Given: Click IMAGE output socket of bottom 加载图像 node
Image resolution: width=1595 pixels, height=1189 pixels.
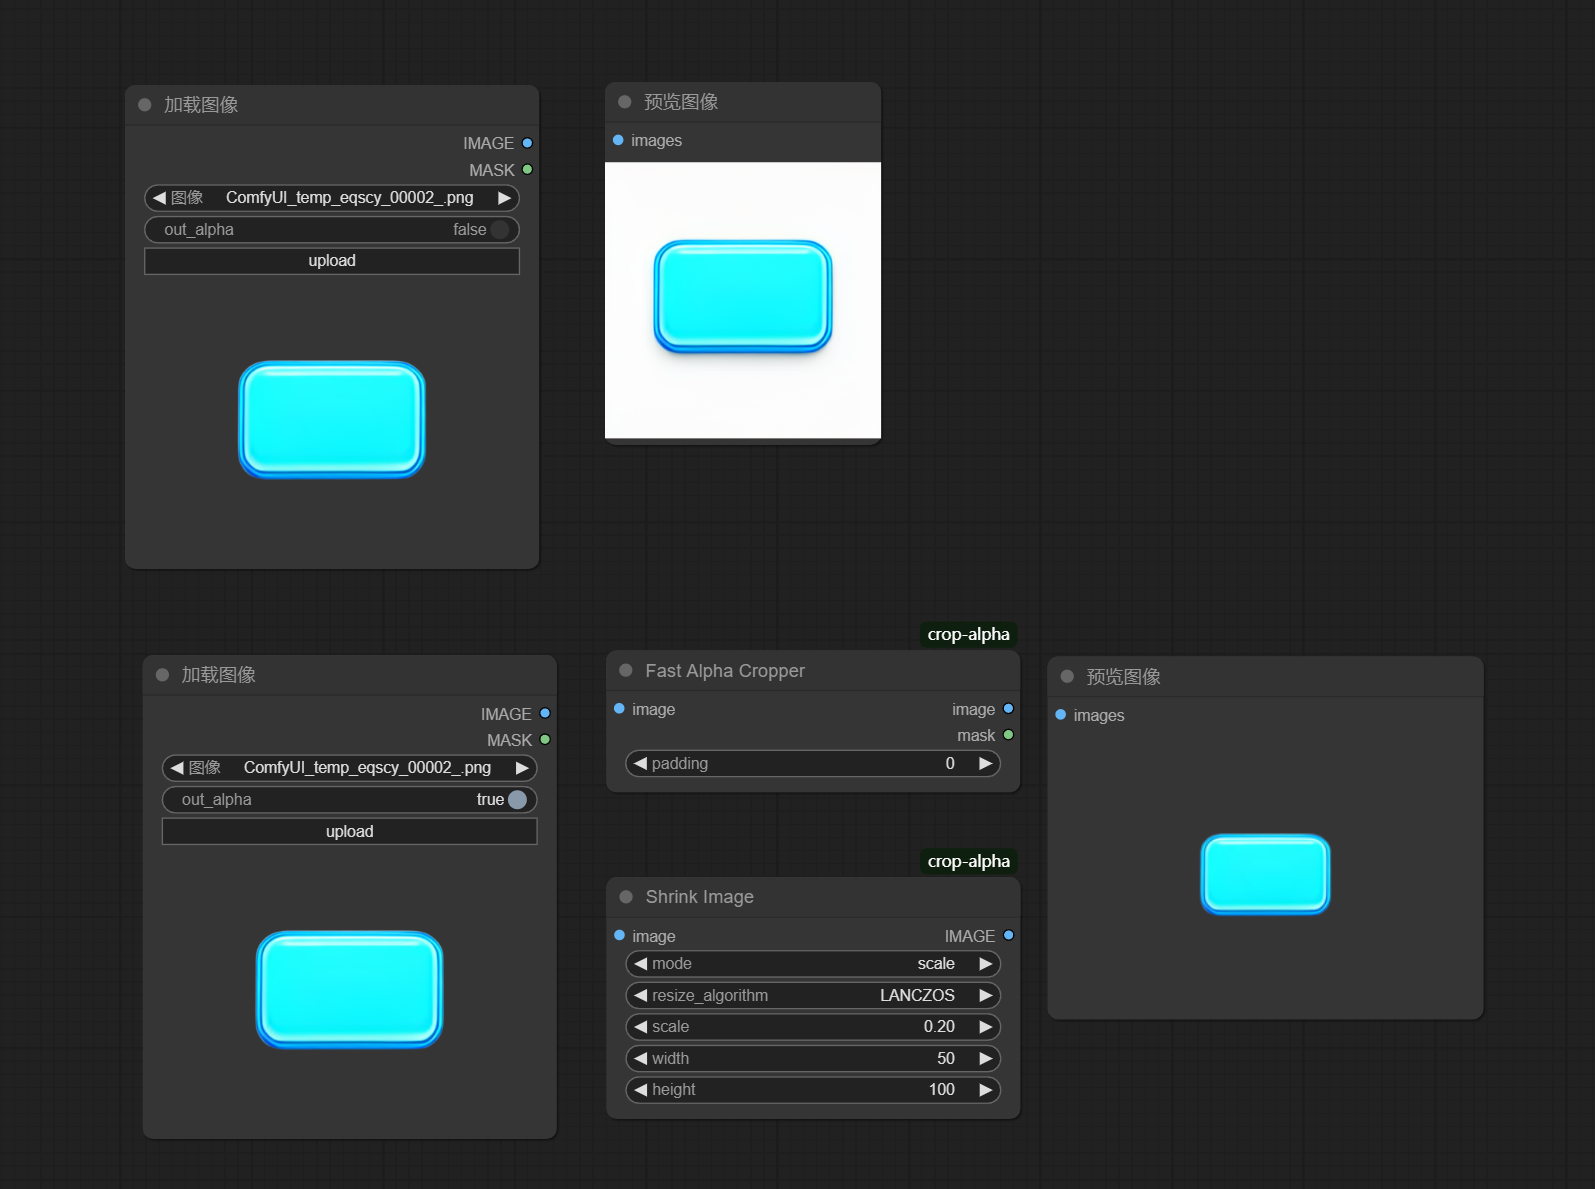Looking at the screenshot, I should pyautogui.click(x=545, y=713).
